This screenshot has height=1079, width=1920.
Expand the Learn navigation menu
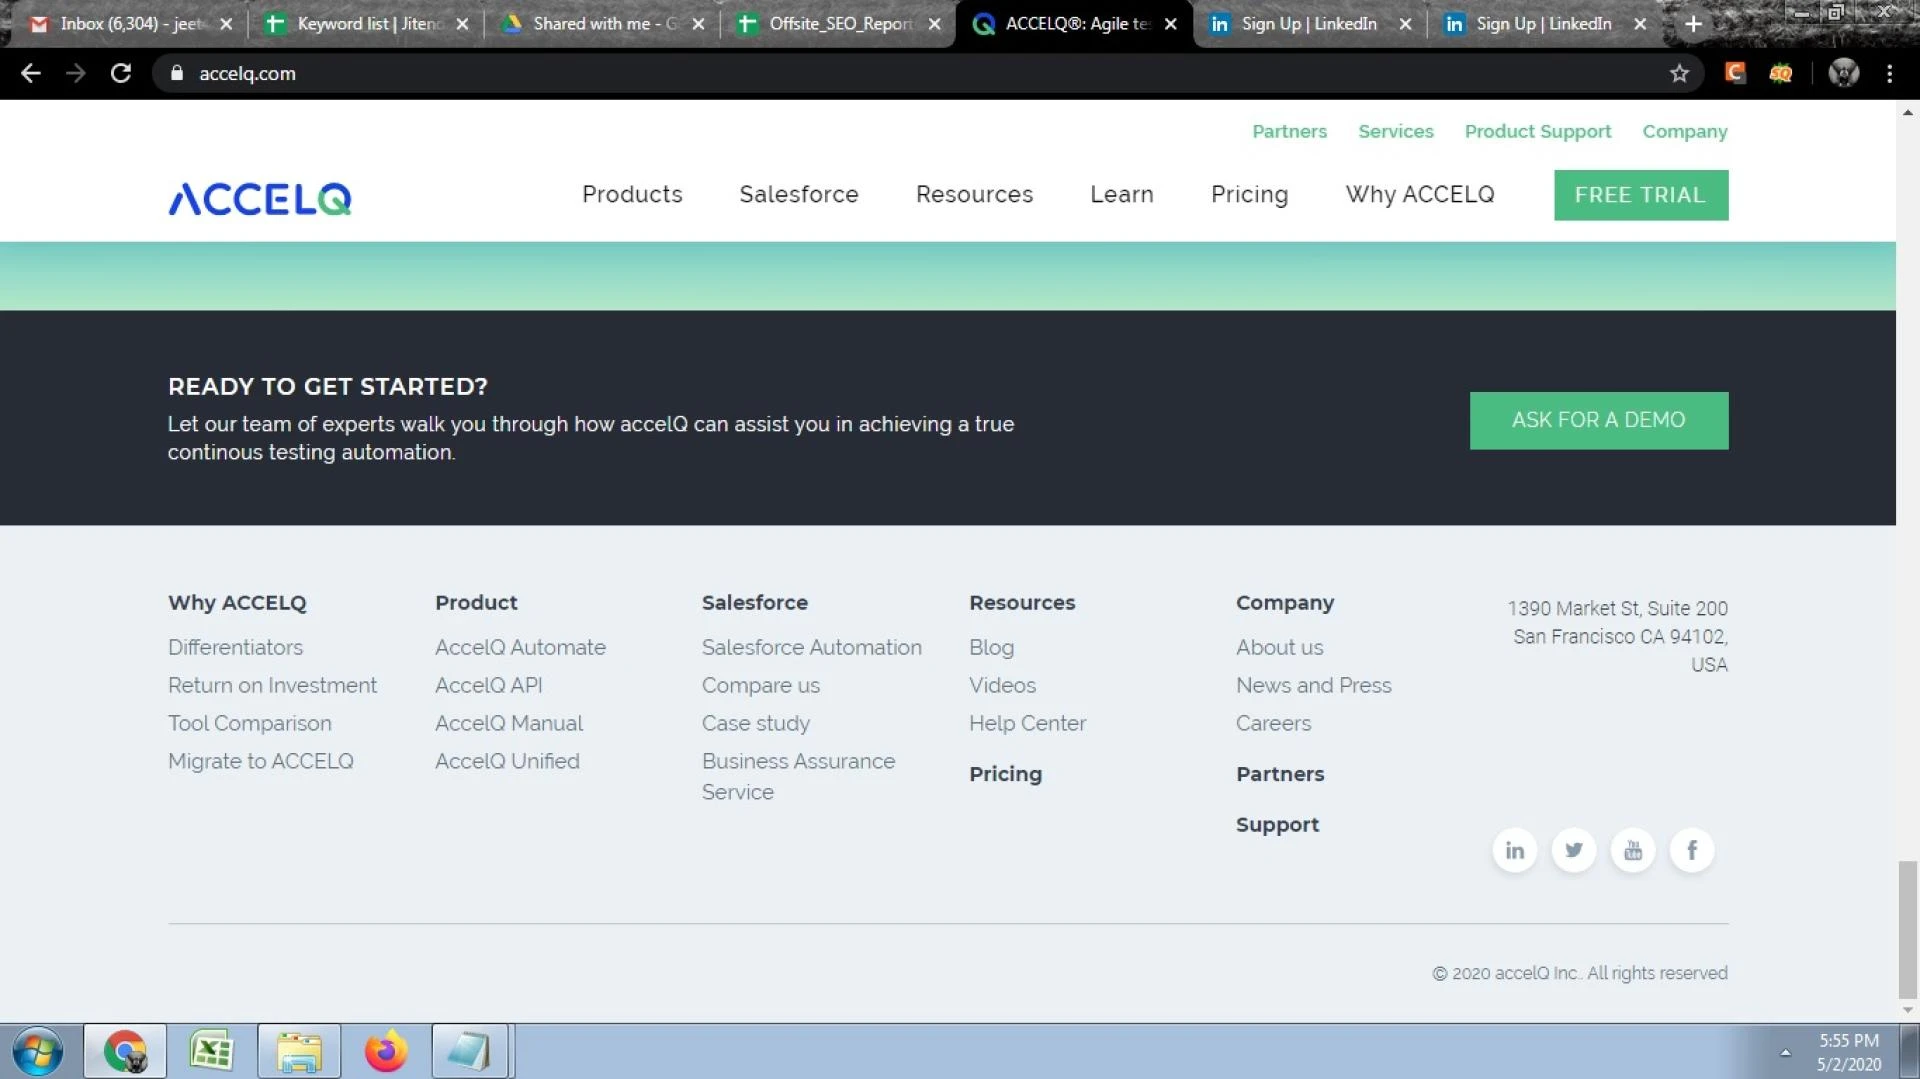(x=1121, y=195)
